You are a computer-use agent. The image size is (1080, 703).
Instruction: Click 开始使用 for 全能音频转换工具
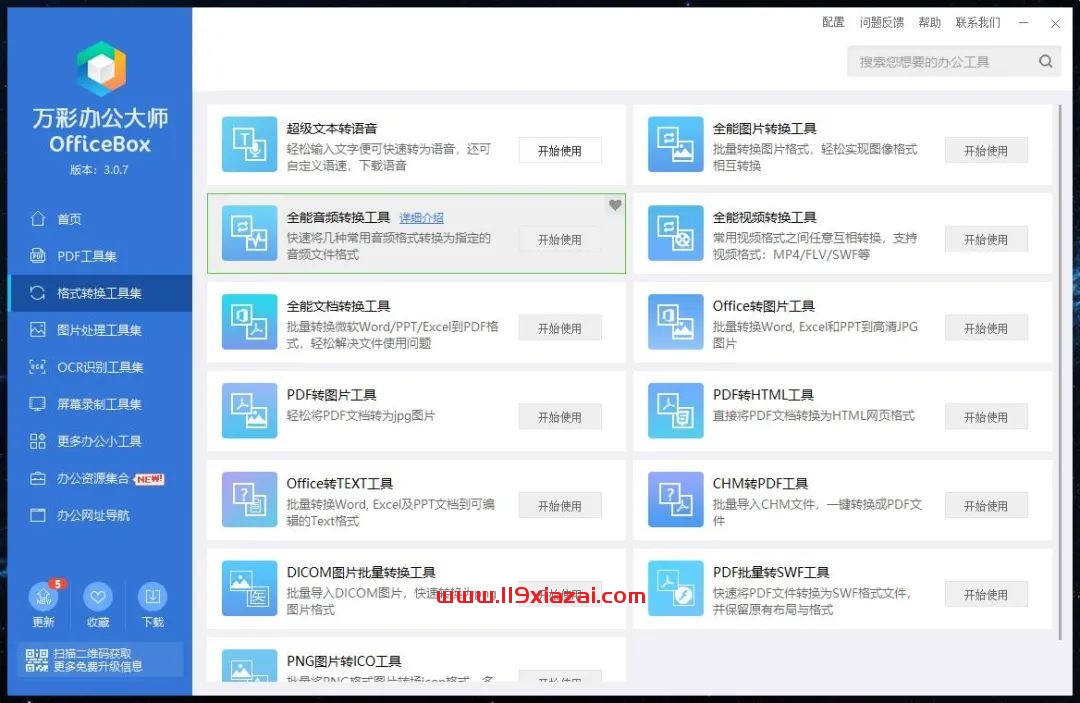[x=560, y=240]
